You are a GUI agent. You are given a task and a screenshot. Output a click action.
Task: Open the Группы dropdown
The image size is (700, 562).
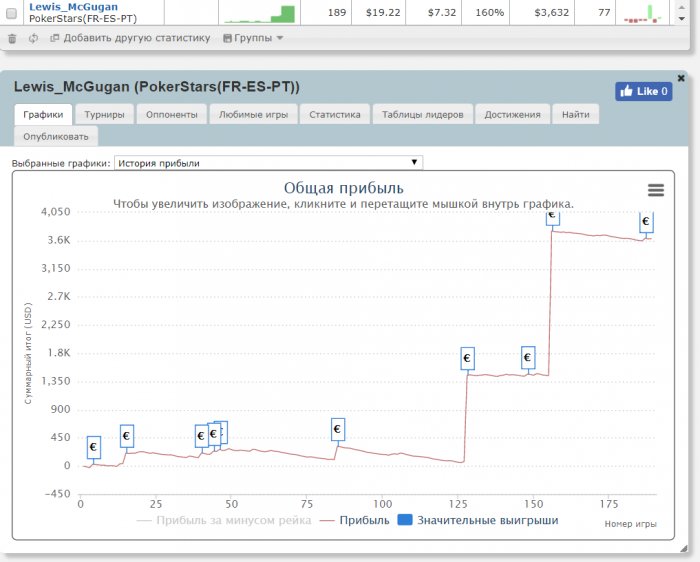point(253,38)
